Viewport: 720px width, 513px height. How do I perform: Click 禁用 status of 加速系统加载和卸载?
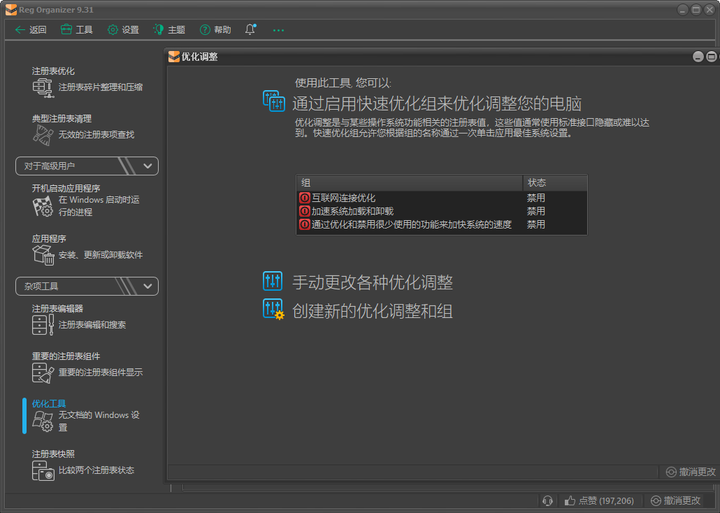tap(536, 211)
